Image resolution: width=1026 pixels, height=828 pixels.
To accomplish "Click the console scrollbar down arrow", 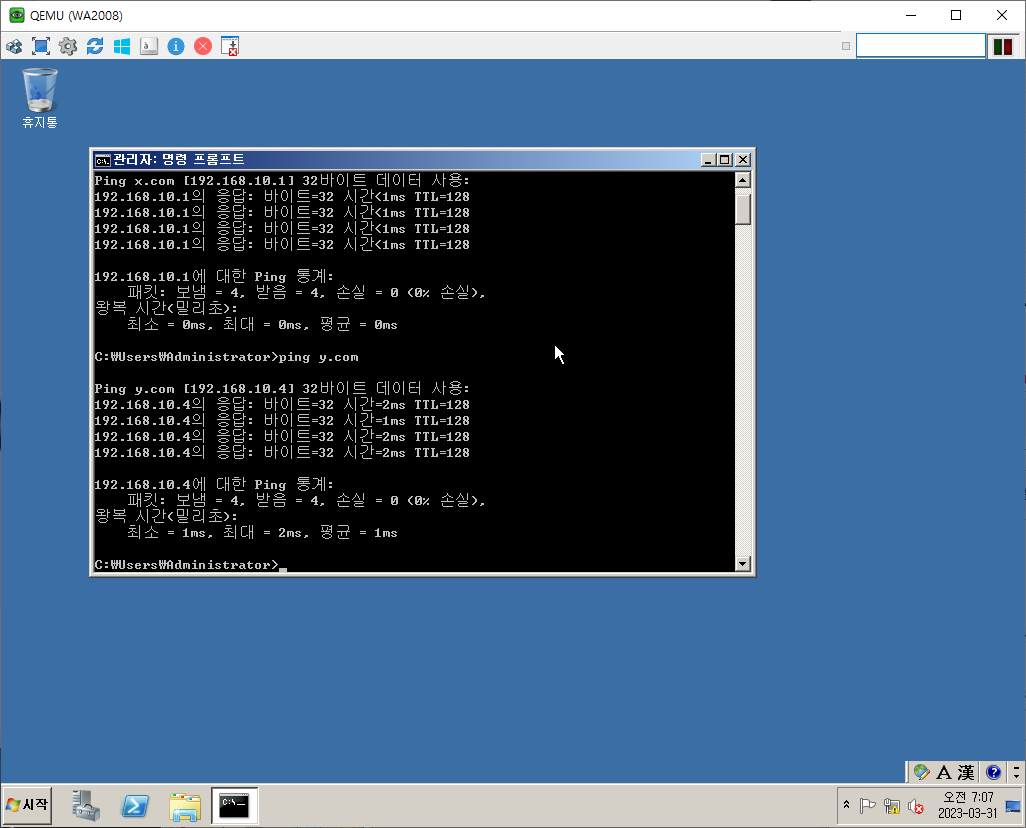I will coord(743,564).
